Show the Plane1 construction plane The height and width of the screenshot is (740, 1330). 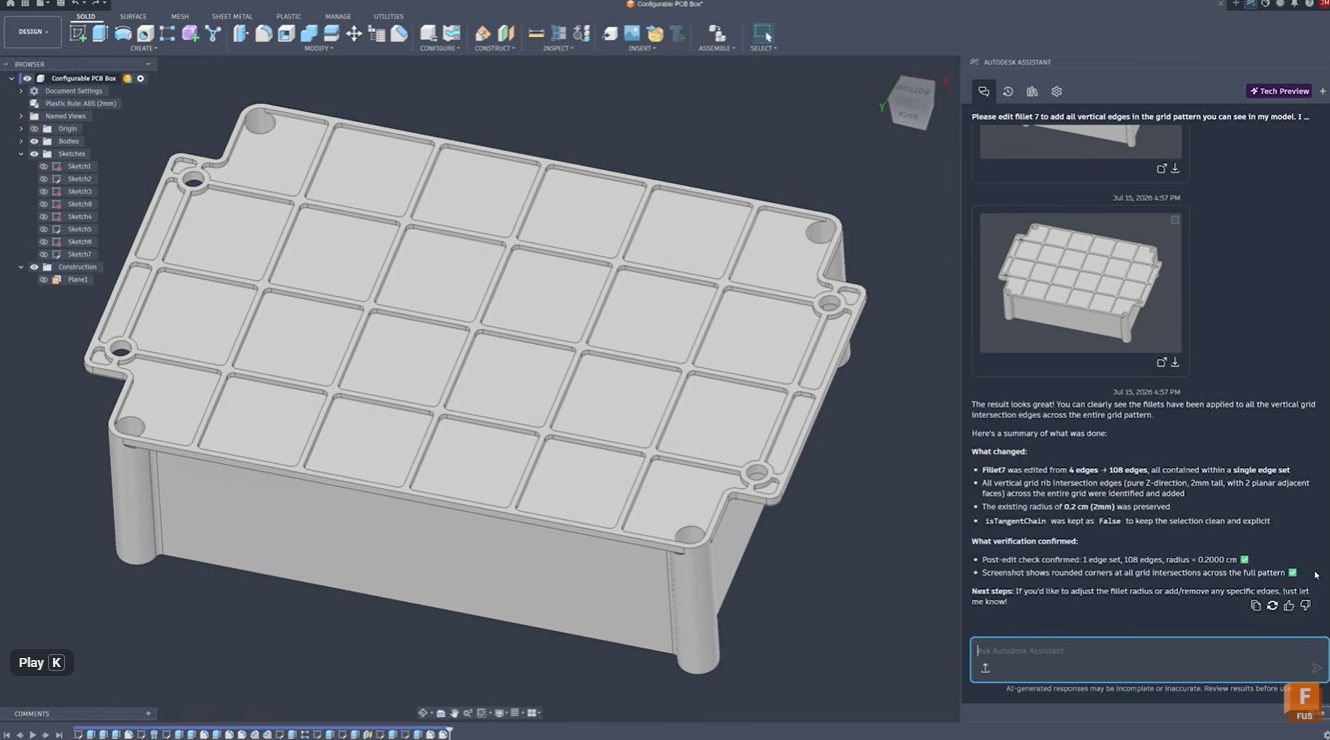[x=43, y=279]
